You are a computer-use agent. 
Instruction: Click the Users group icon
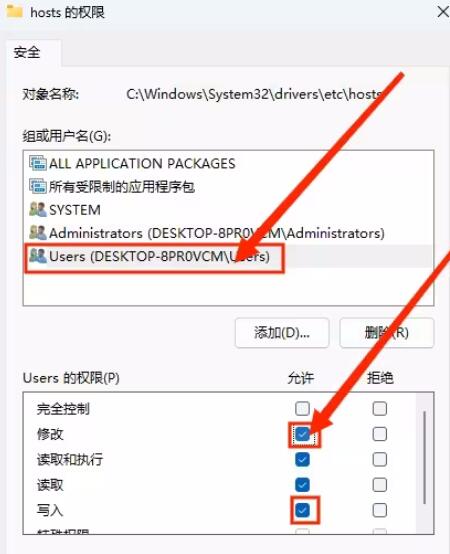(37, 256)
